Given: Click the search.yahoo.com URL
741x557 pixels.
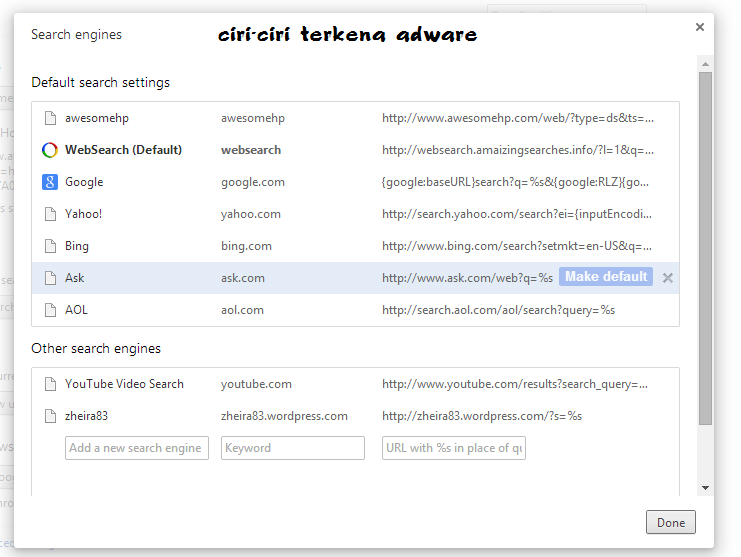Looking at the screenshot, I should point(517,214).
